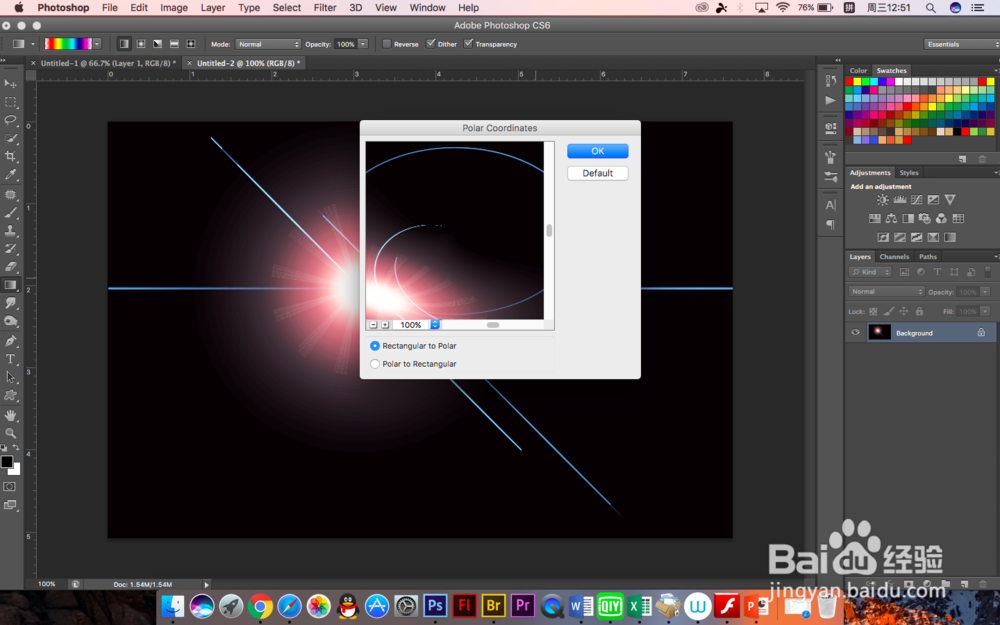Zoom out the Polar Coordinates preview
This screenshot has height=625, width=1000.
[x=373, y=325]
